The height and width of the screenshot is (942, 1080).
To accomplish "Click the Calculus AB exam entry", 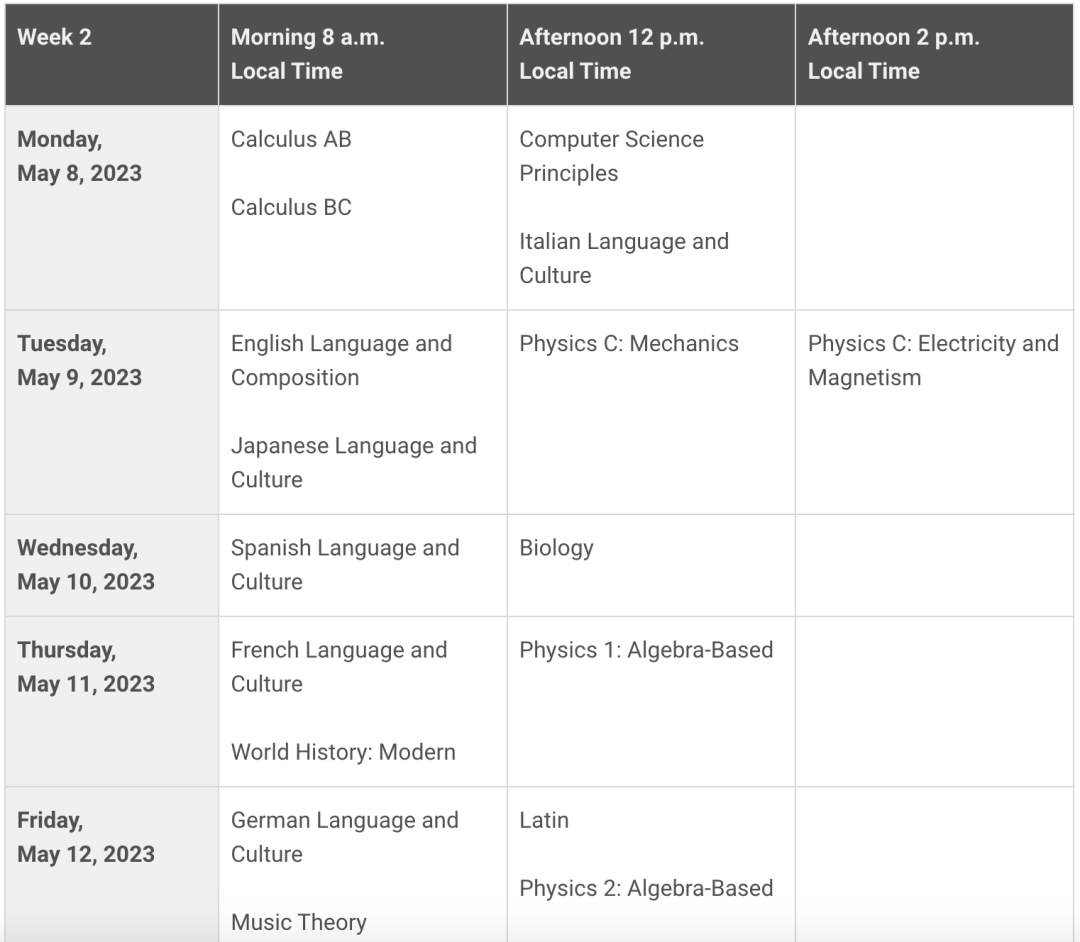I will click(x=291, y=139).
